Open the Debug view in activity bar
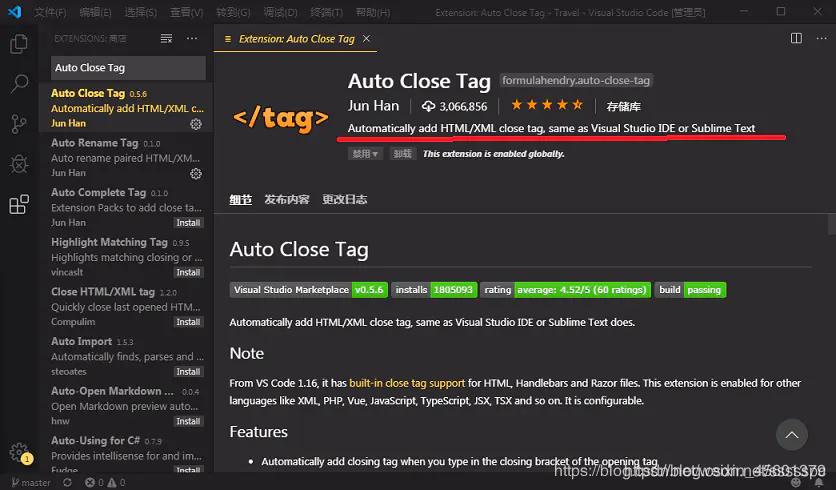Screen dimensions: 836x490 click(19, 164)
